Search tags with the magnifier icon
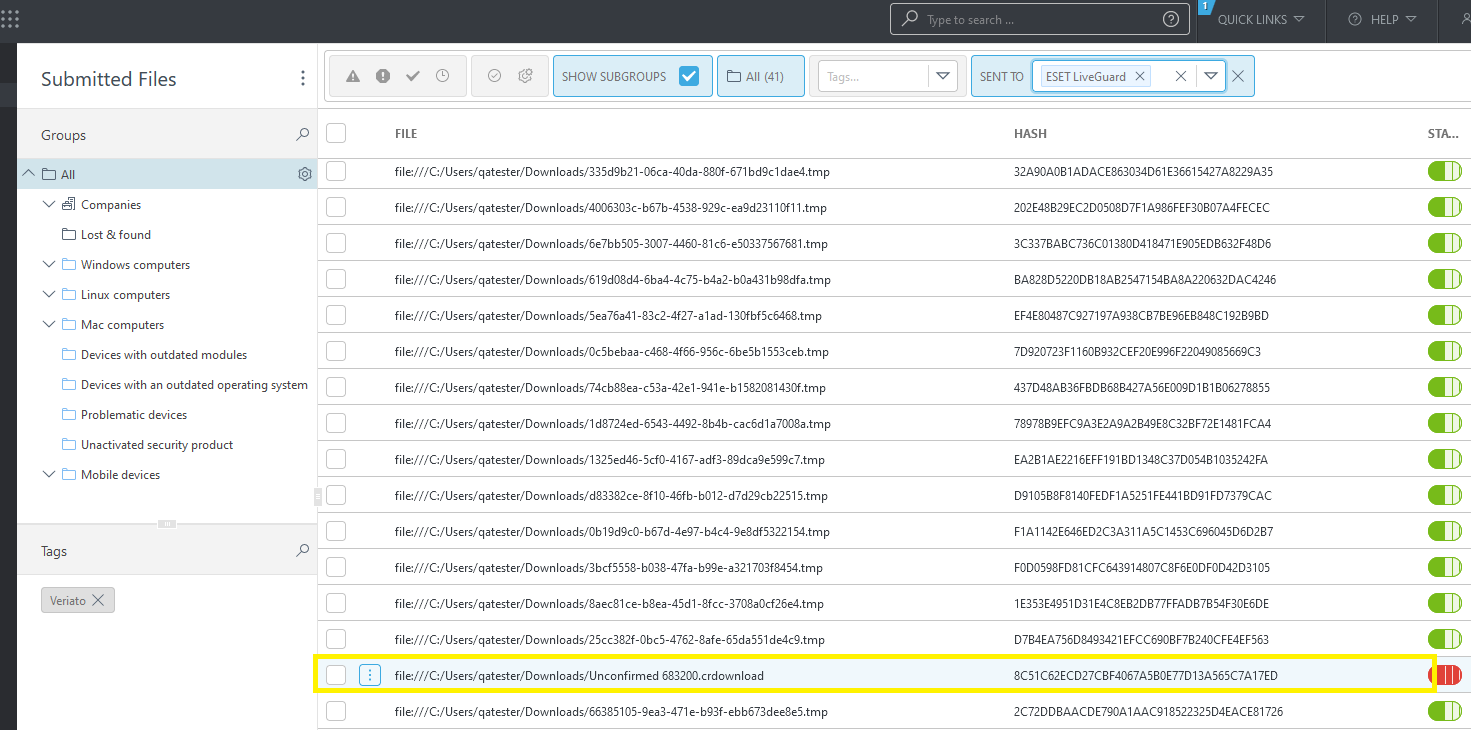The height and width of the screenshot is (730, 1471). [x=303, y=550]
